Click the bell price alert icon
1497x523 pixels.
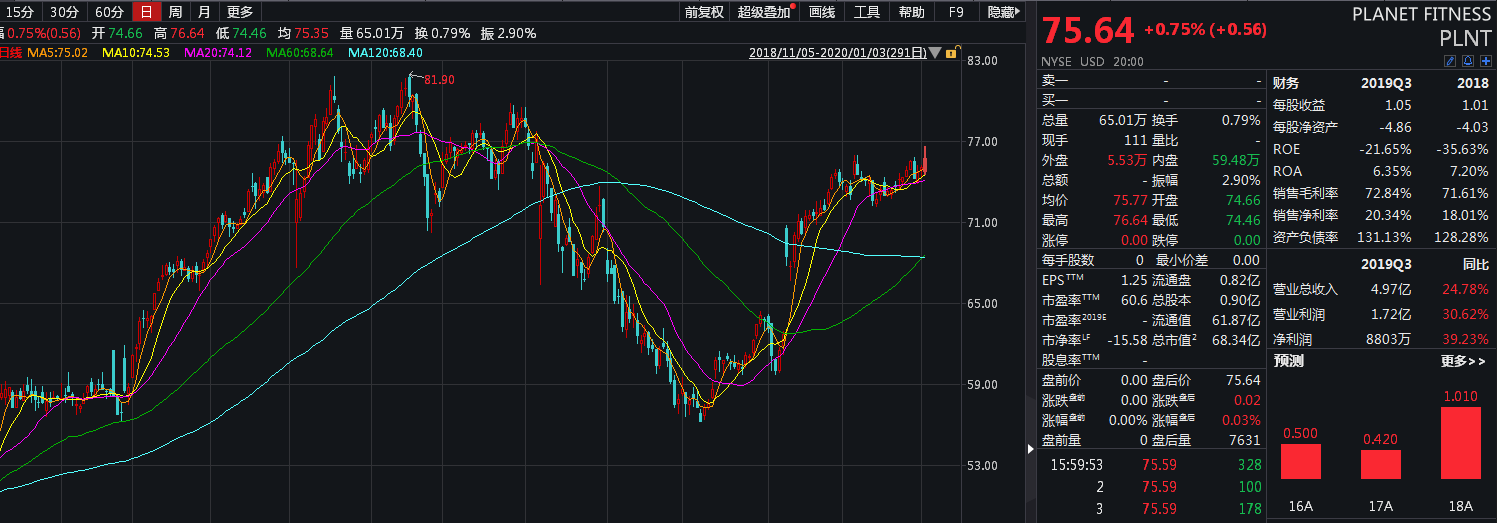coord(1468,61)
